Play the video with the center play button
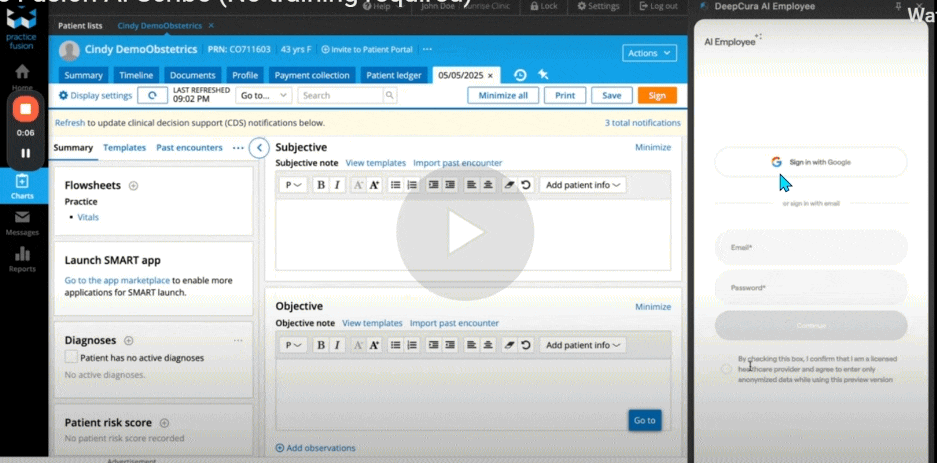This screenshot has height=463, width=937. pyautogui.click(x=465, y=232)
